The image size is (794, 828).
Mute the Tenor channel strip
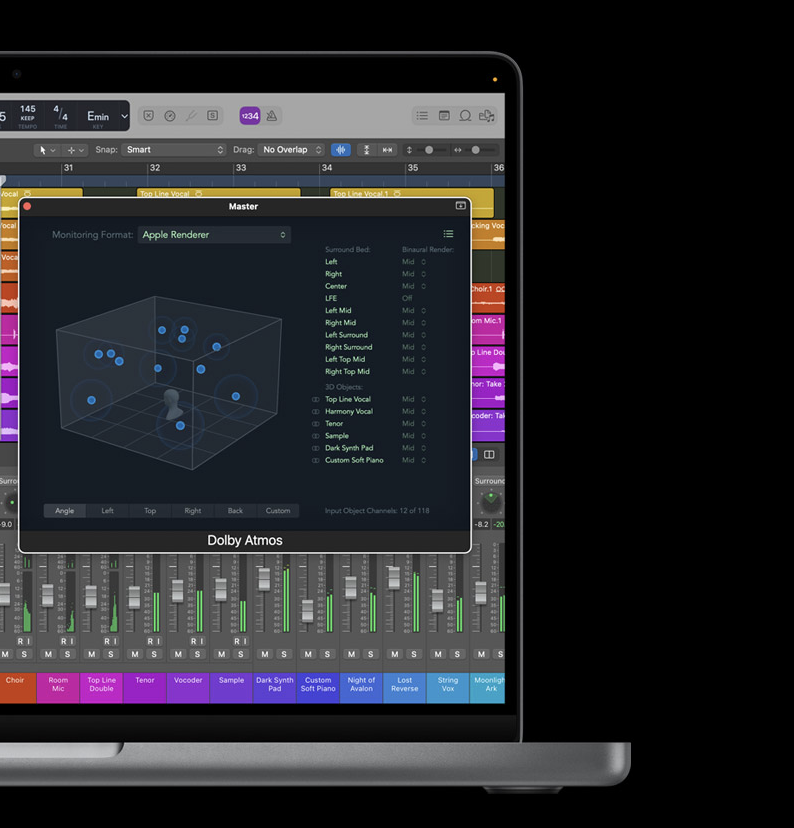[x=135, y=654]
